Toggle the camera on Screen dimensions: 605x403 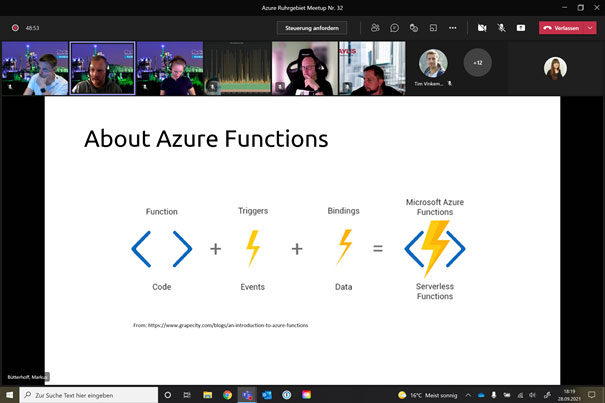[482, 28]
